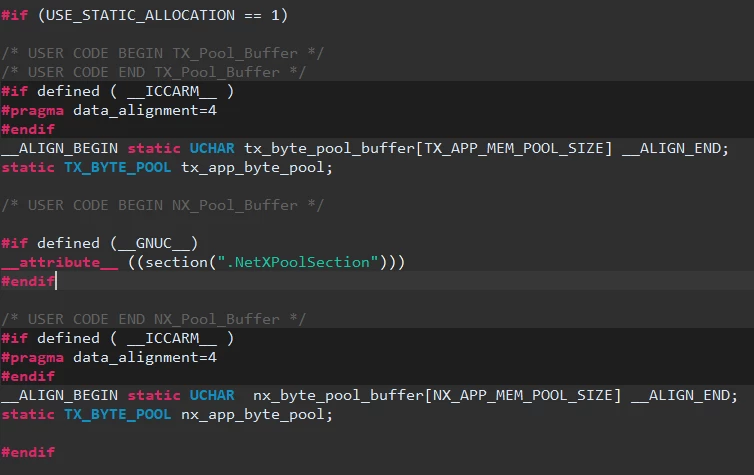Click the tx_app_byte_pool variable name

point(253,167)
